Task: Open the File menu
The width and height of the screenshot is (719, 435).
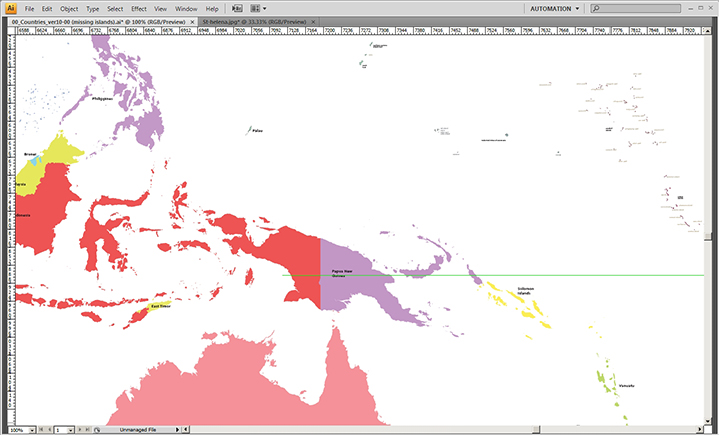Action: click(30, 8)
